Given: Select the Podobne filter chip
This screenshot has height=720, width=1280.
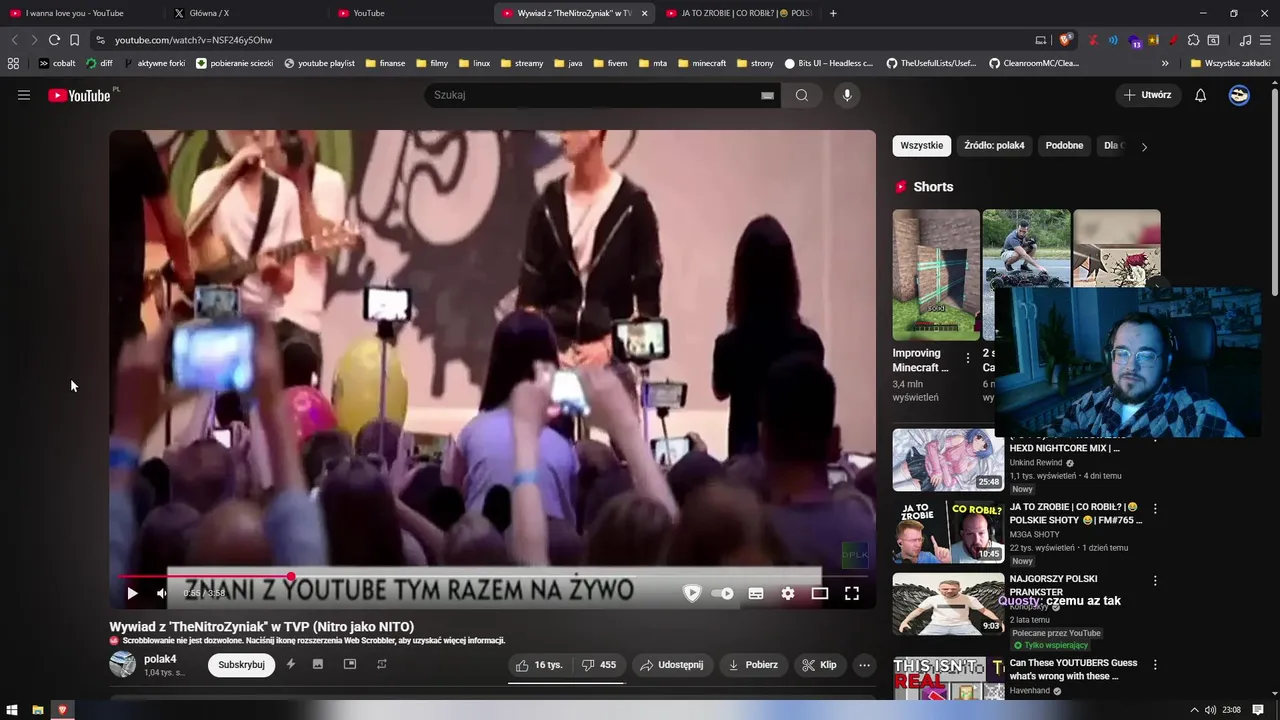Looking at the screenshot, I should click(1064, 146).
